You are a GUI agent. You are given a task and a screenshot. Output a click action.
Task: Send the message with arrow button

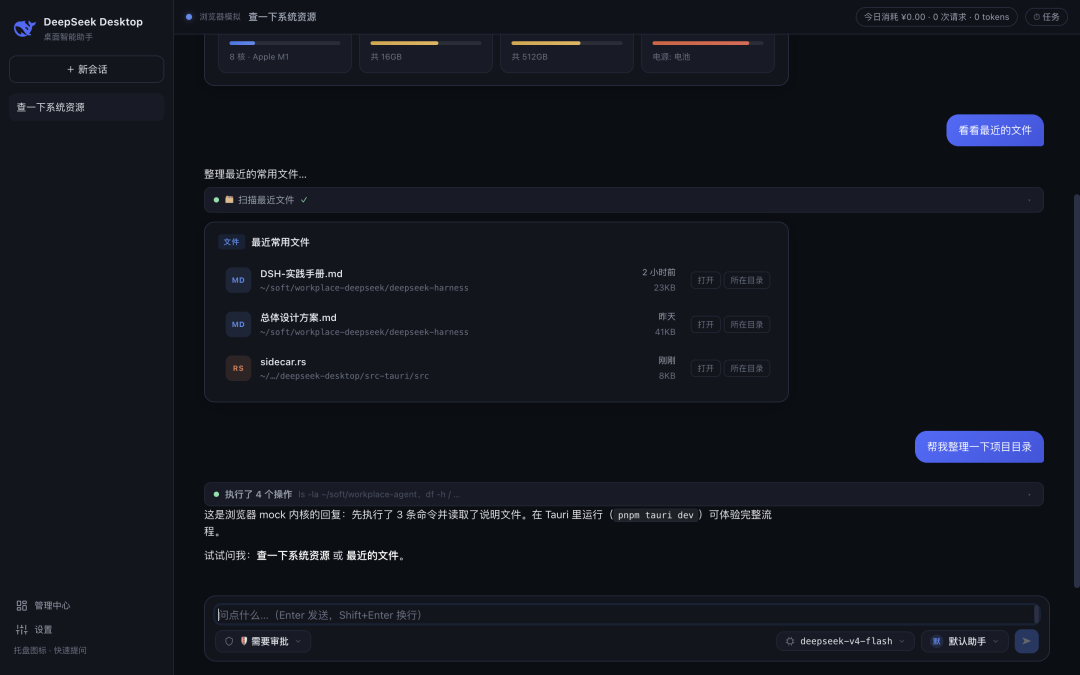pyautogui.click(x=1026, y=641)
